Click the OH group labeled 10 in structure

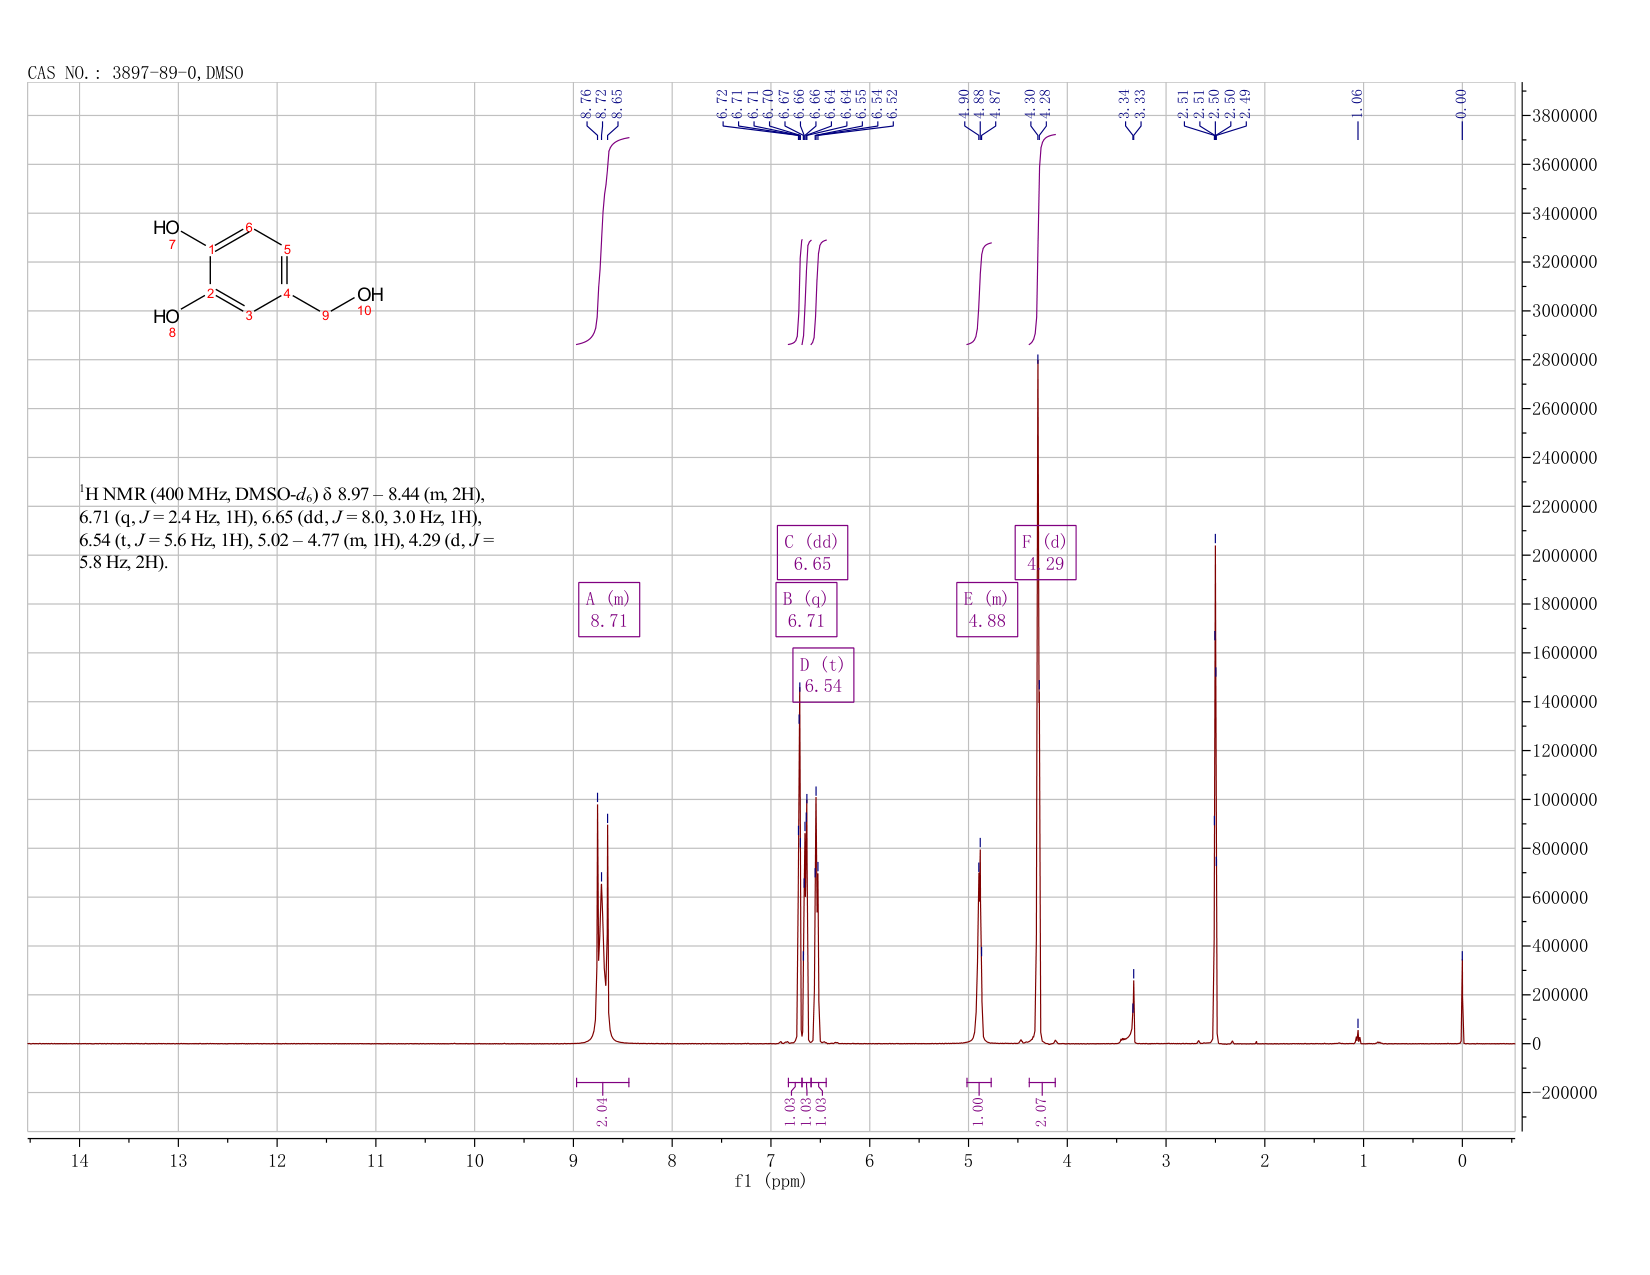(x=370, y=295)
